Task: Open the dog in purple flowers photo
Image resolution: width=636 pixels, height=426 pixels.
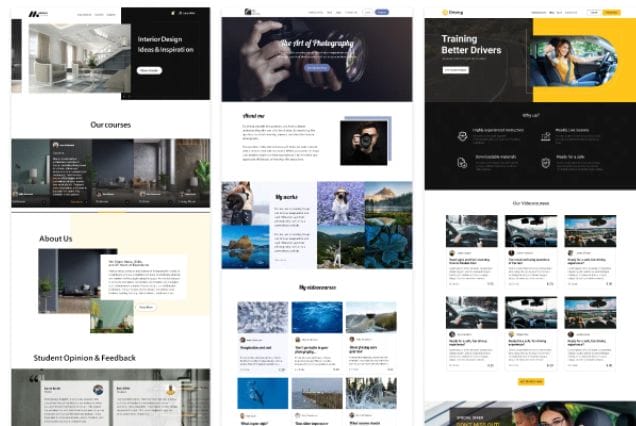Action: pos(341,203)
